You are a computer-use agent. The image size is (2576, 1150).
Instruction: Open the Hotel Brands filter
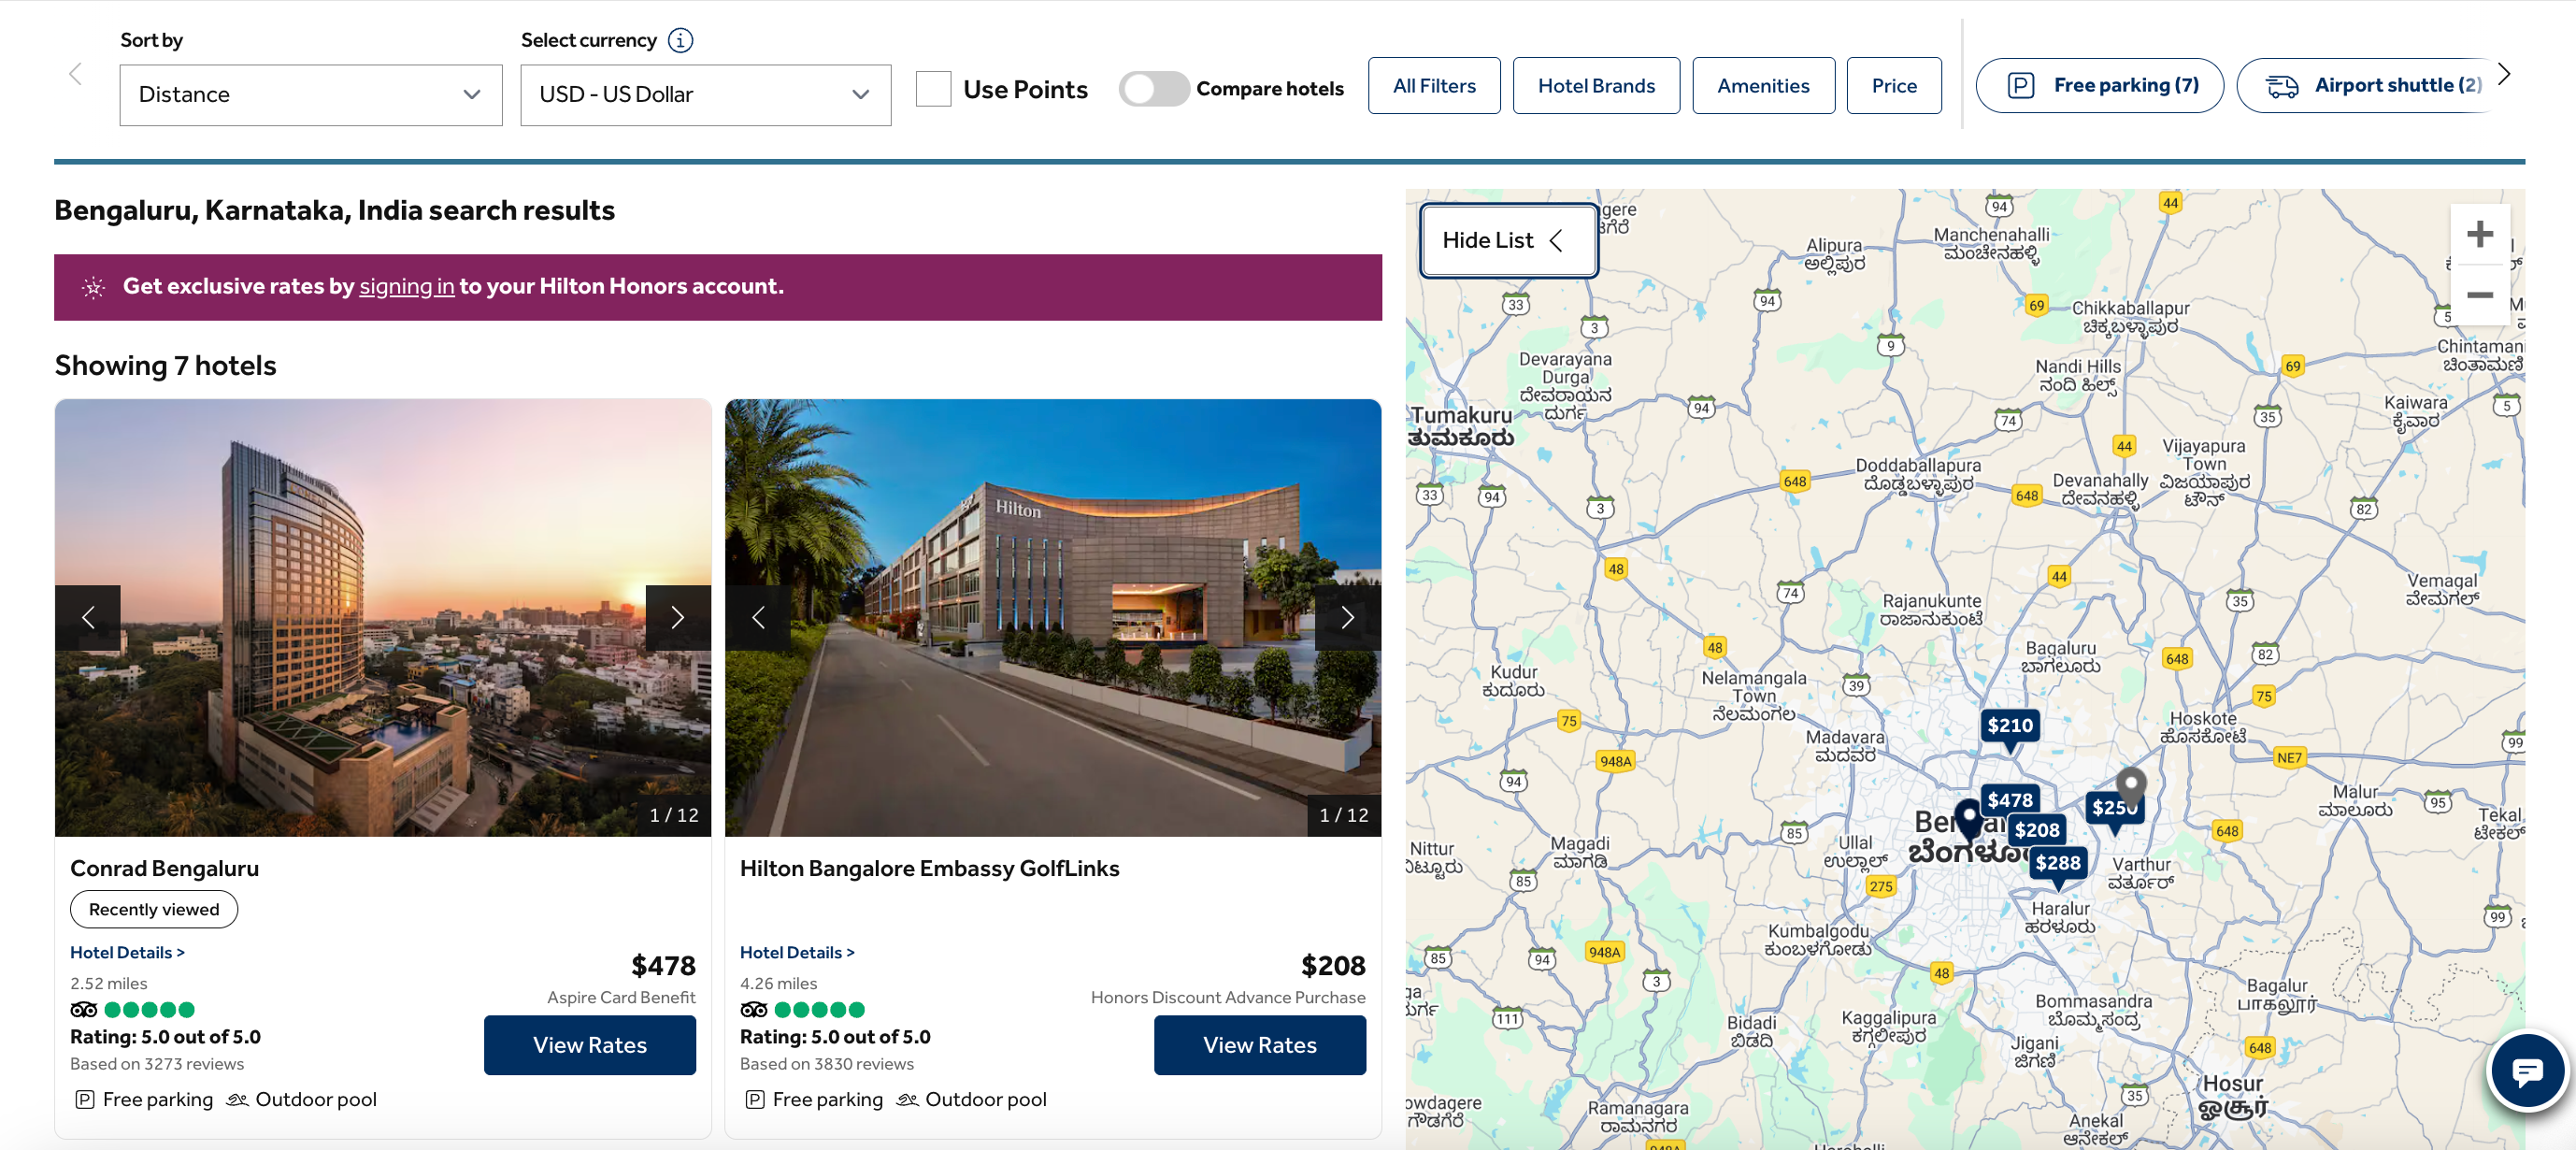(1596, 86)
